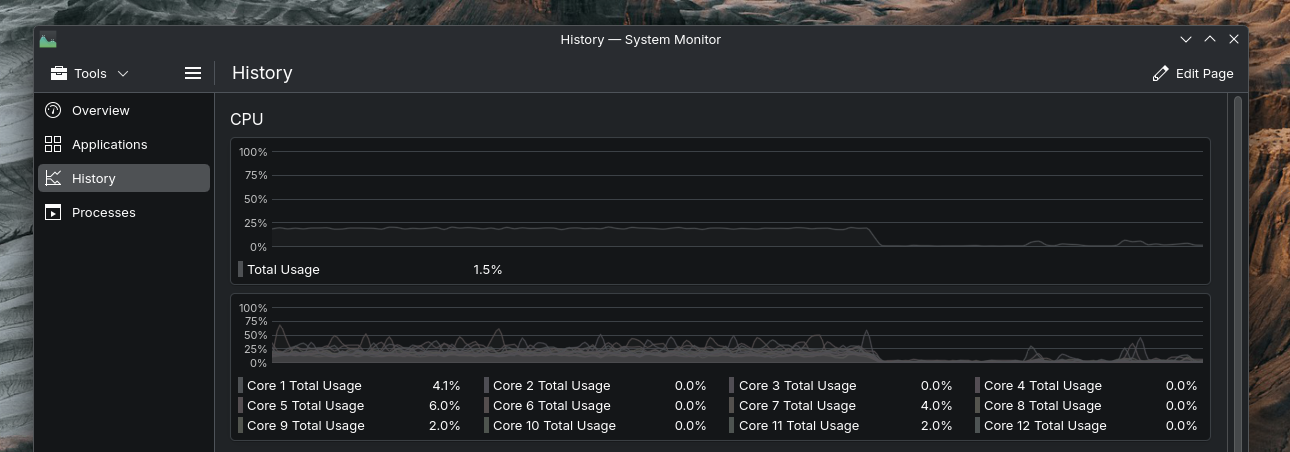Click the vertical scrollbar on the right
This screenshot has width=1290, height=452.
1238,270
